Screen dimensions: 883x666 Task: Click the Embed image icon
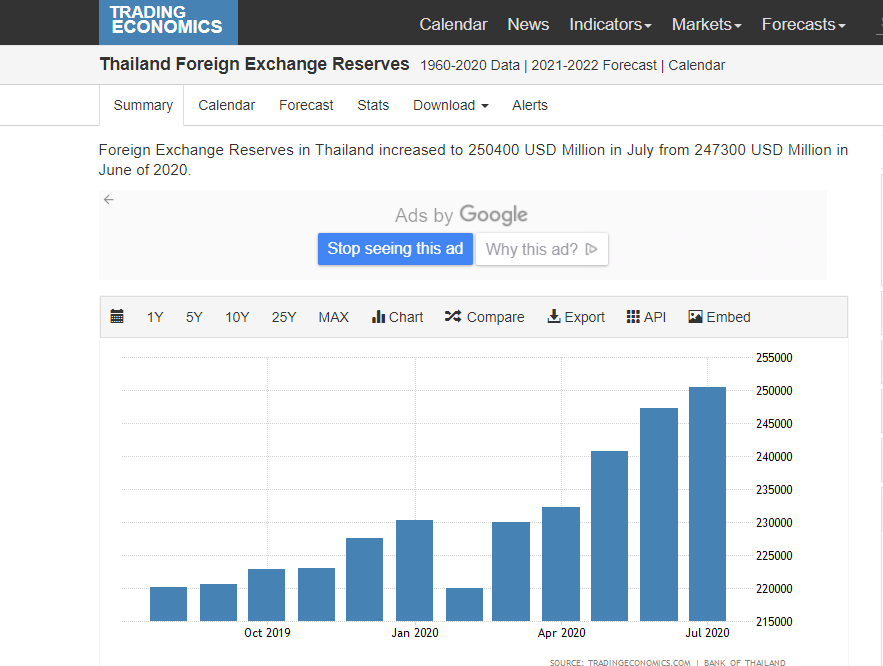[x=696, y=317]
